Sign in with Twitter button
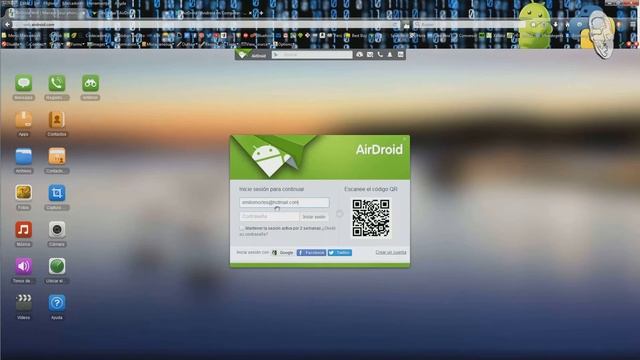 (340, 253)
